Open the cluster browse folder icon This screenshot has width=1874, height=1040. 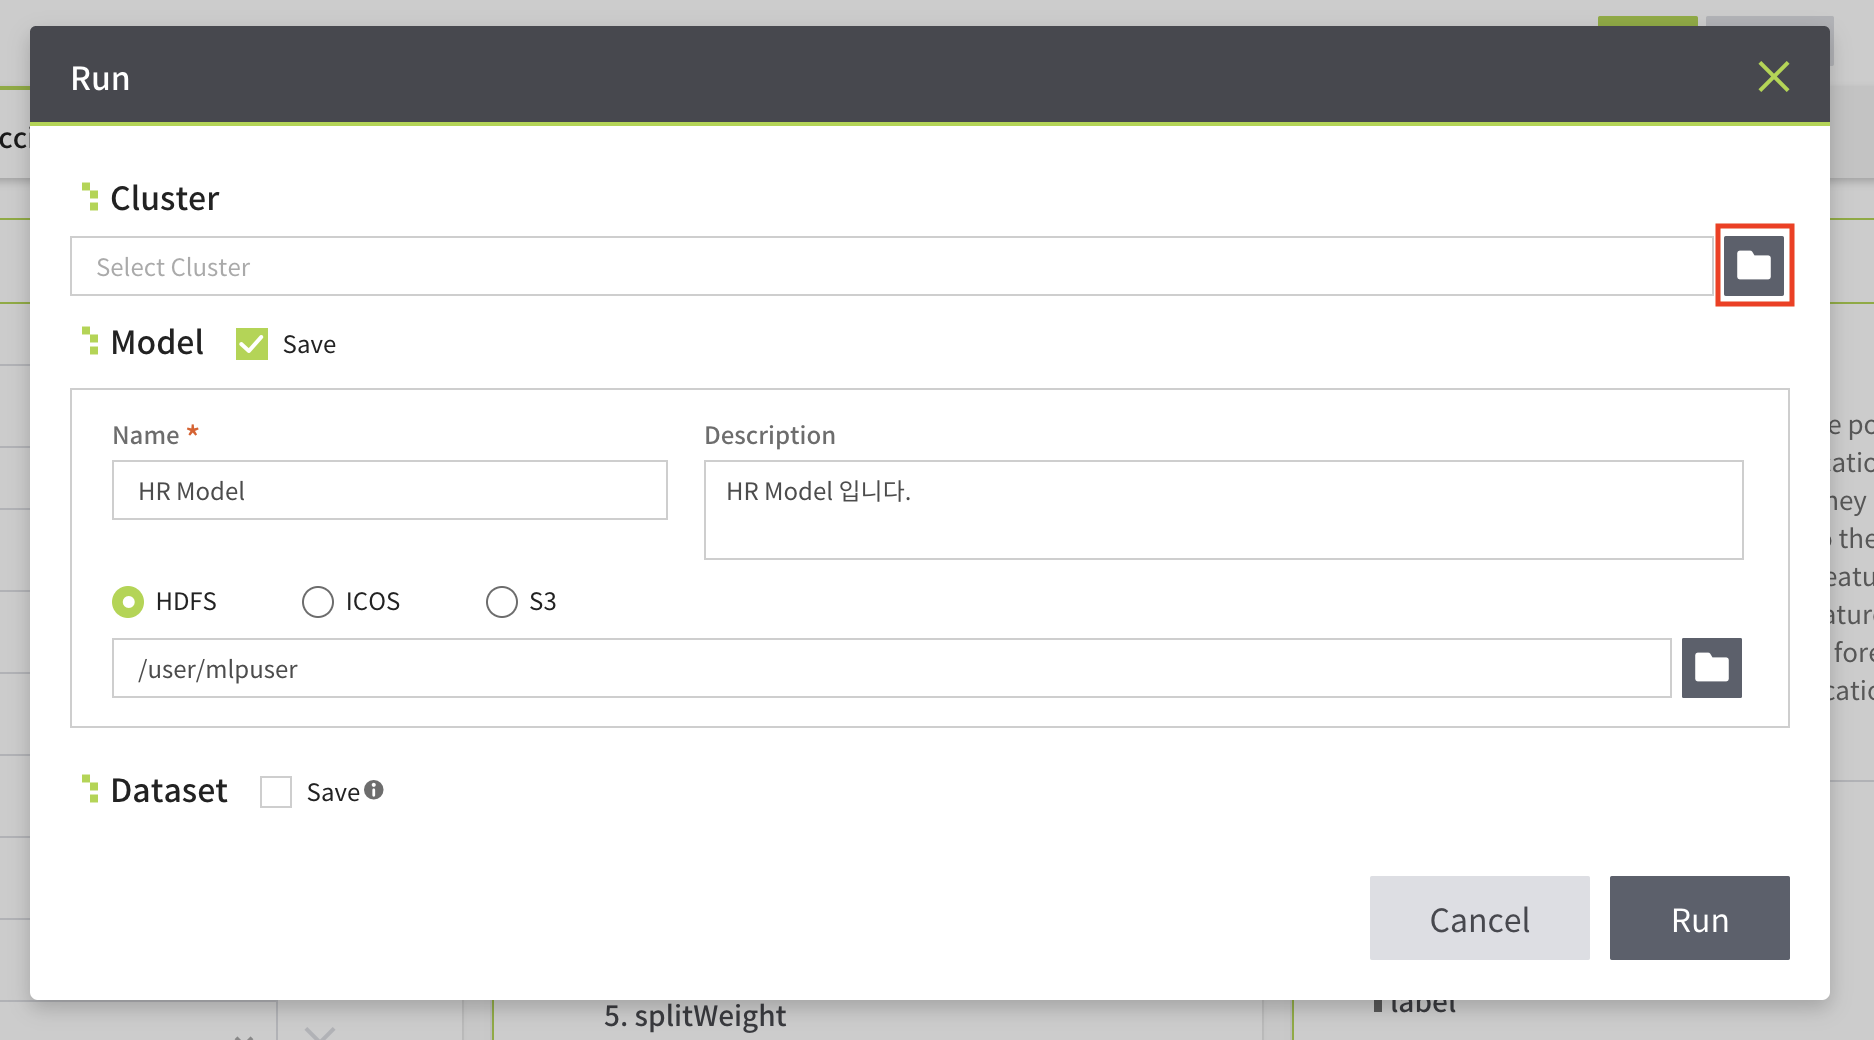pos(1754,265)
